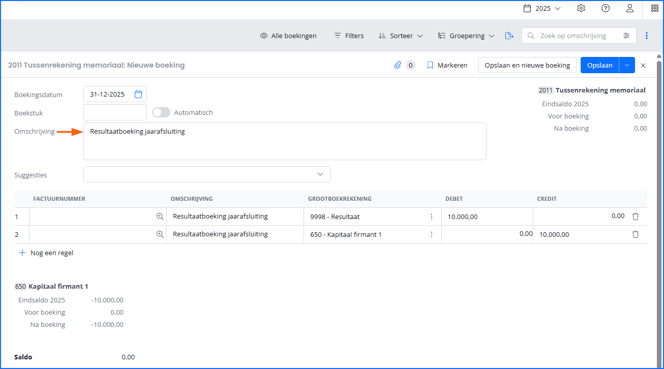Open the Sorteer menu
The height and width of the screenshot is (369, 664).
click(x=400, y=36)
